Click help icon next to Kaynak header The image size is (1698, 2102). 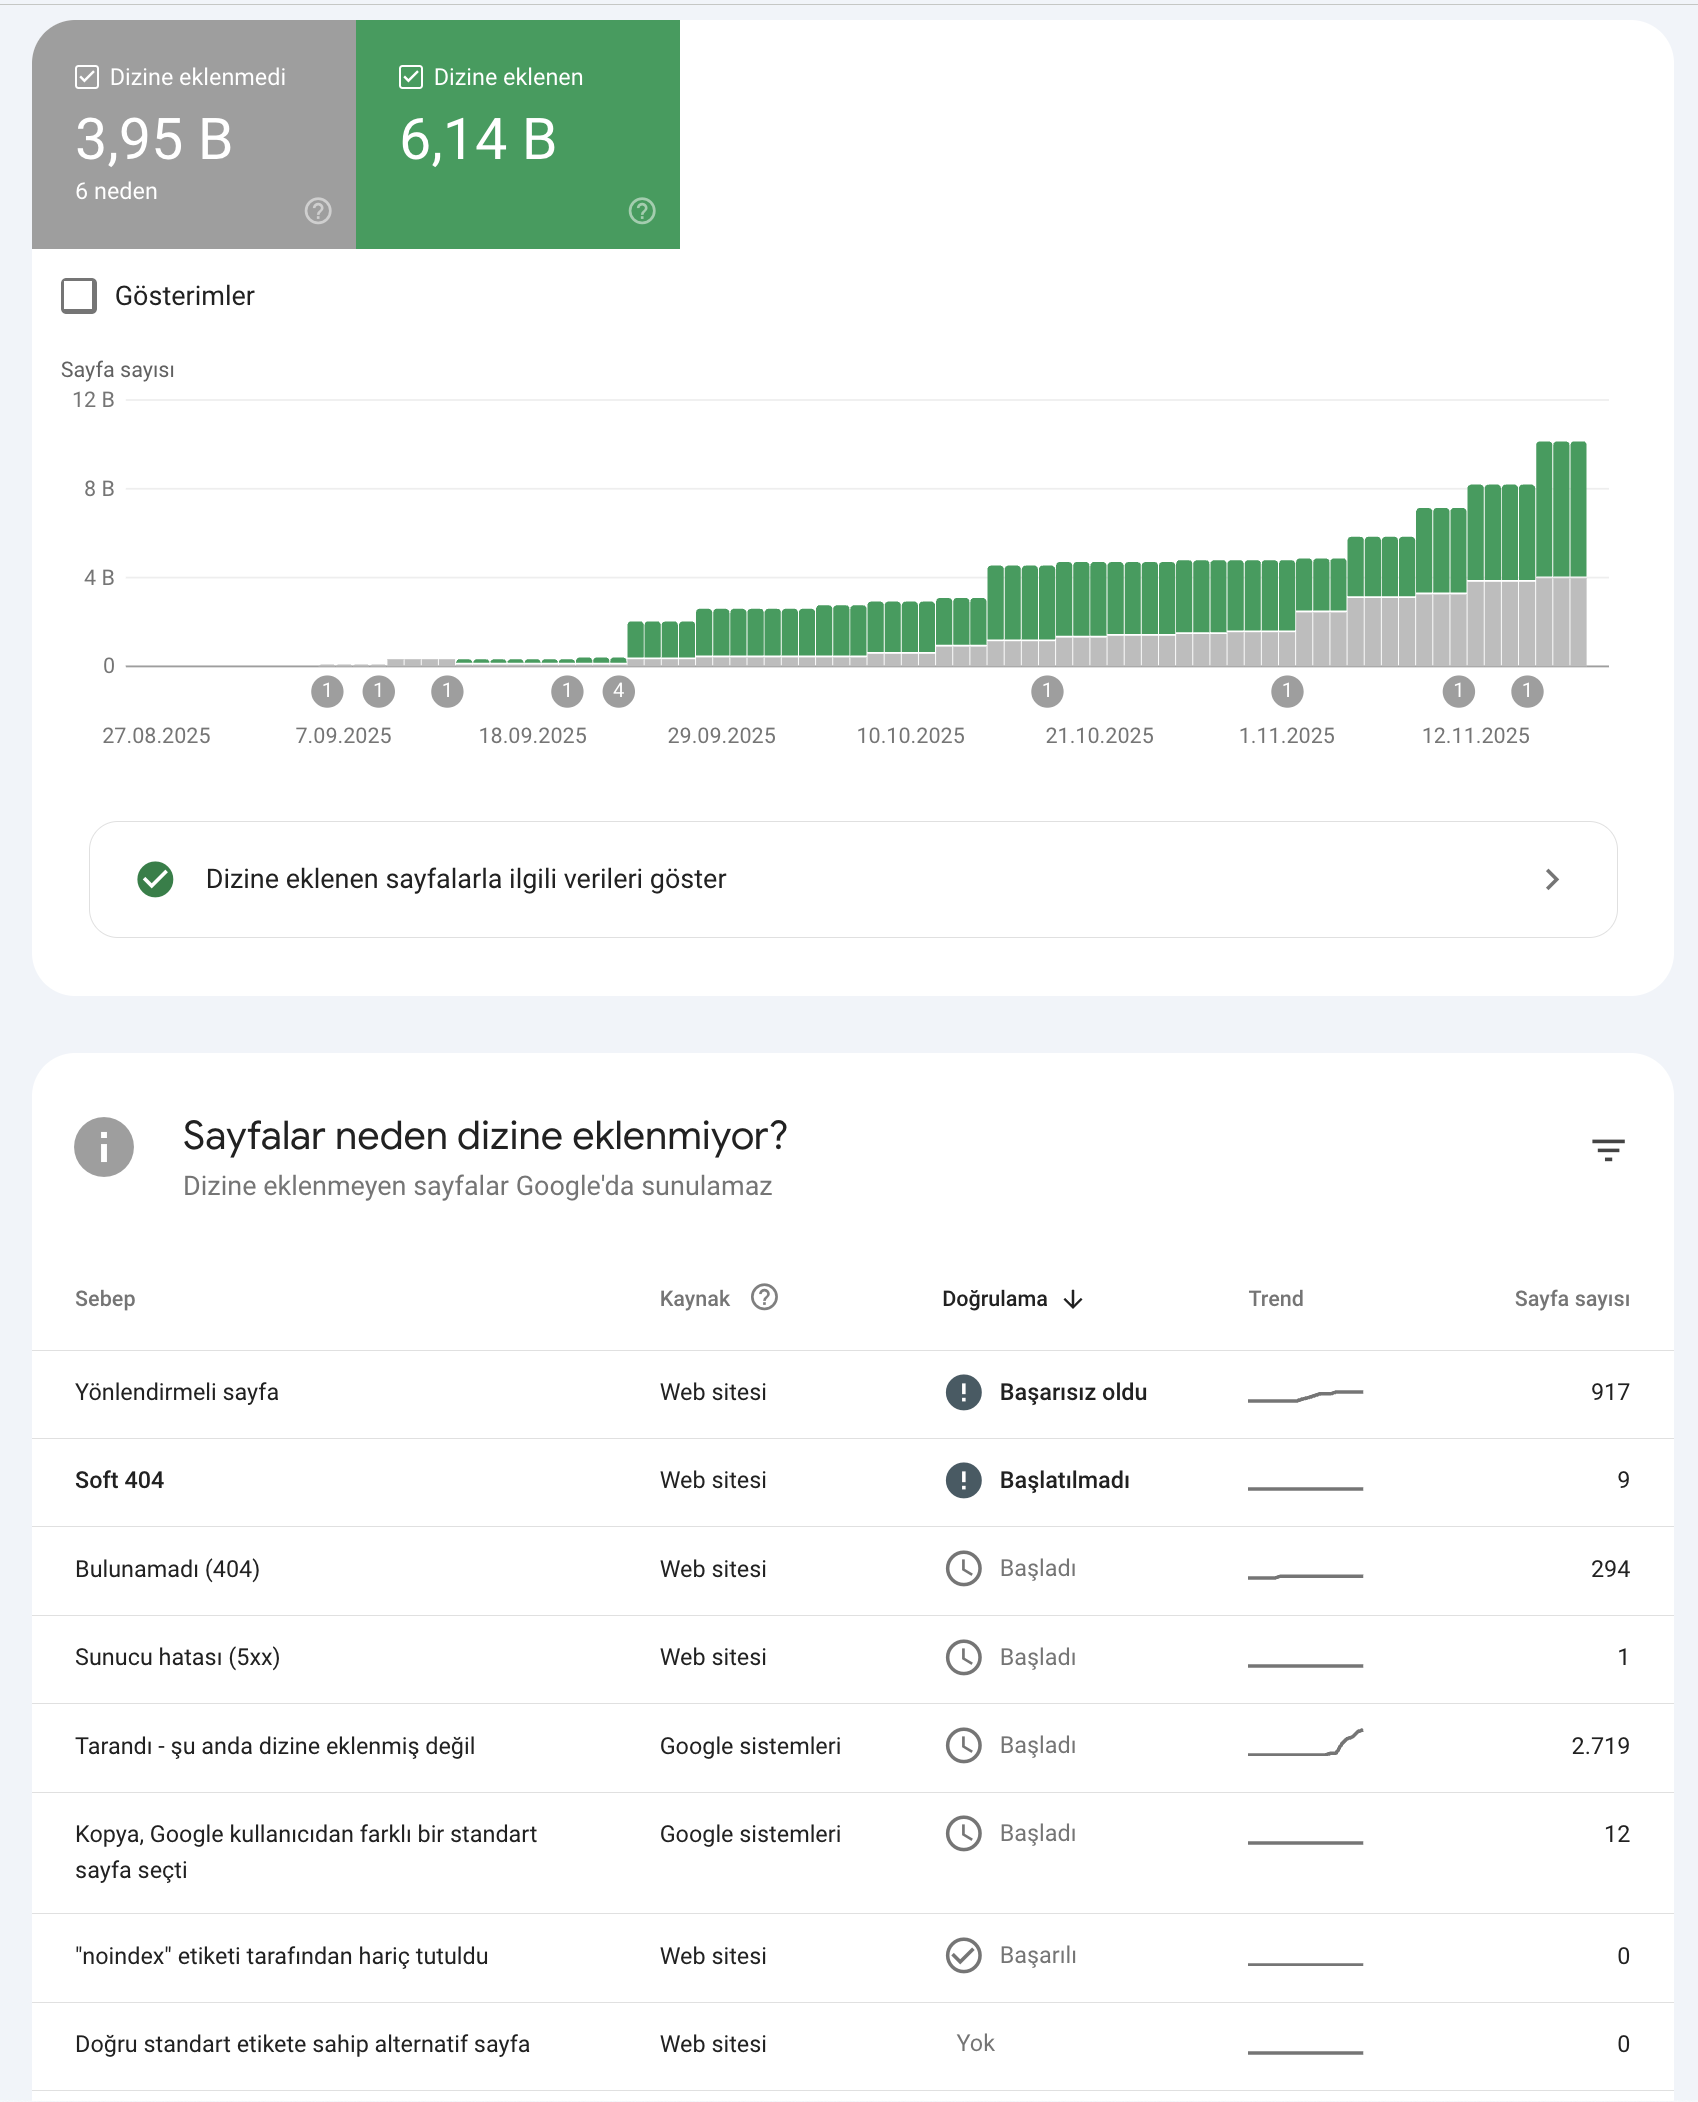click(764, 1297)
